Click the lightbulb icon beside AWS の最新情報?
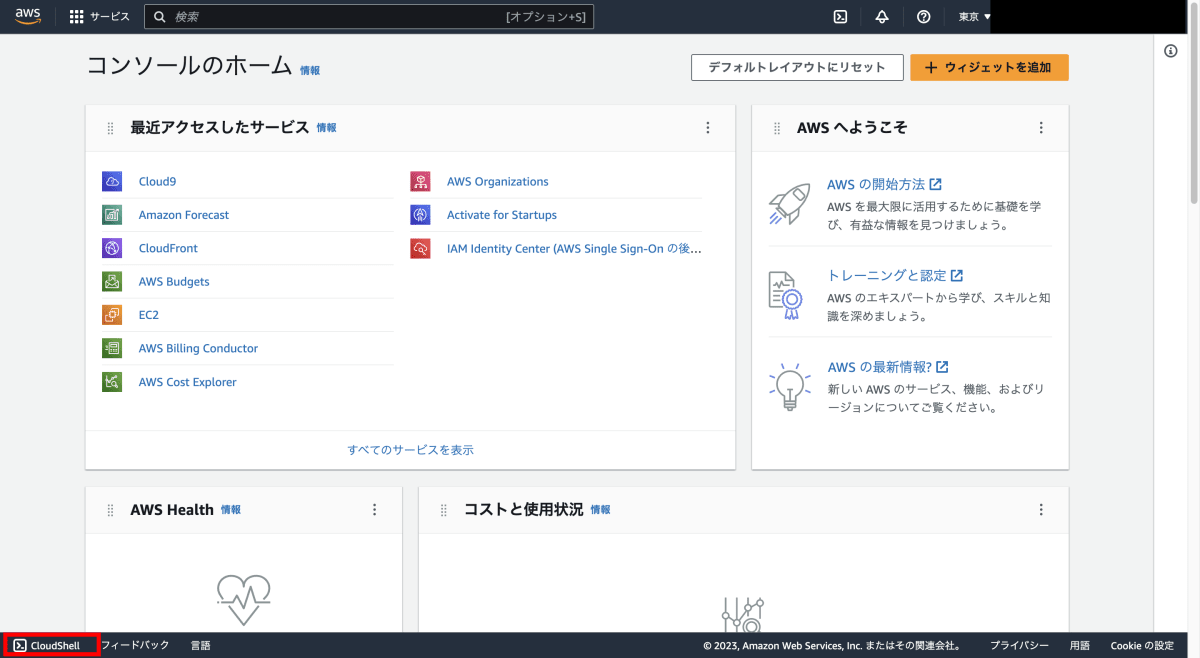The image size is (1200, 658). [788, 386]
